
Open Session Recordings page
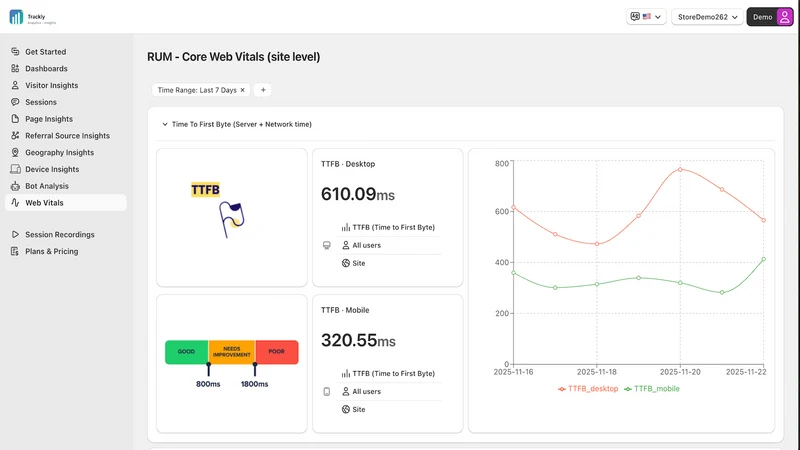pyautogui.click(x=66, y=235)
